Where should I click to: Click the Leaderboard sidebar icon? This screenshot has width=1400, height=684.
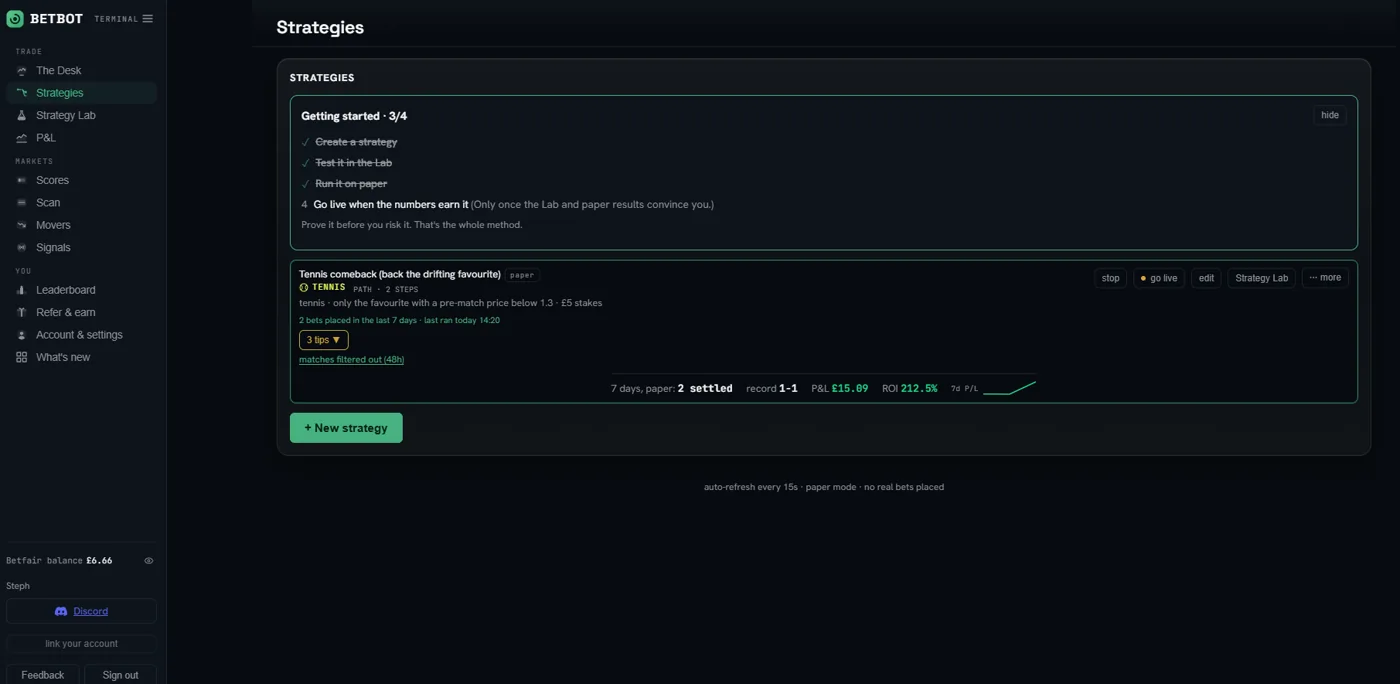pos(21,290)
